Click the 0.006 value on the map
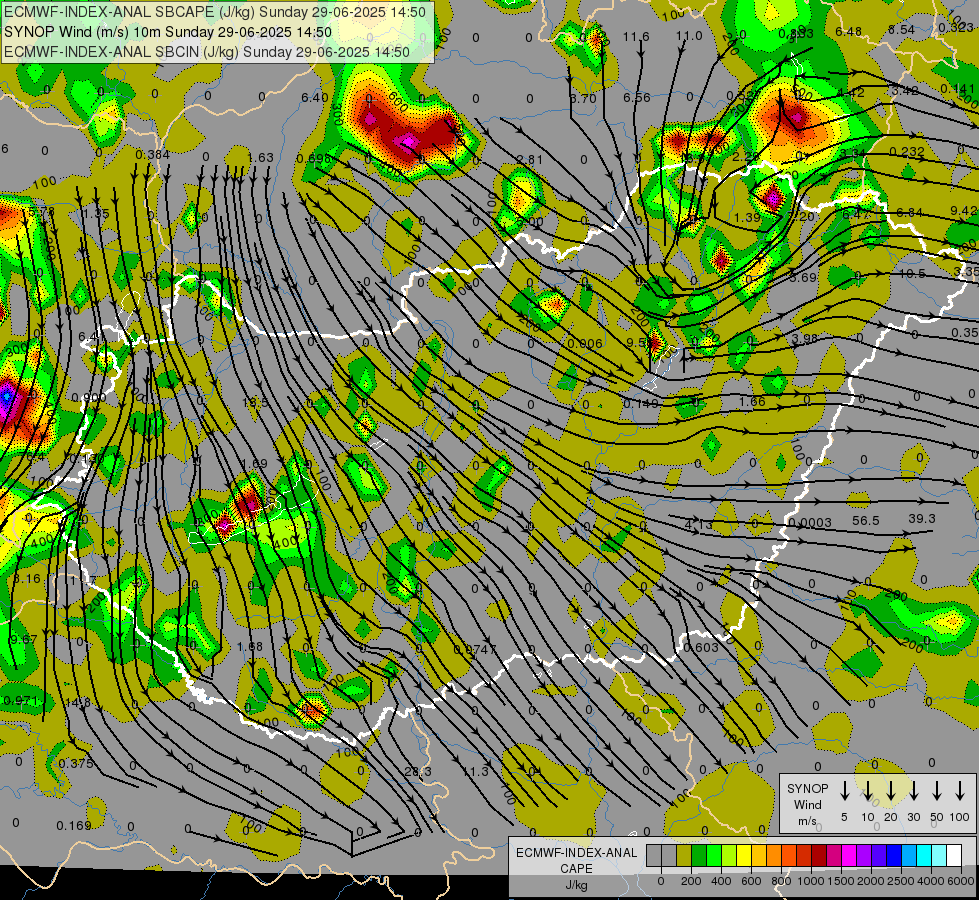The width and height of the screenshot is (979, 900). click(x=585, y=344)
